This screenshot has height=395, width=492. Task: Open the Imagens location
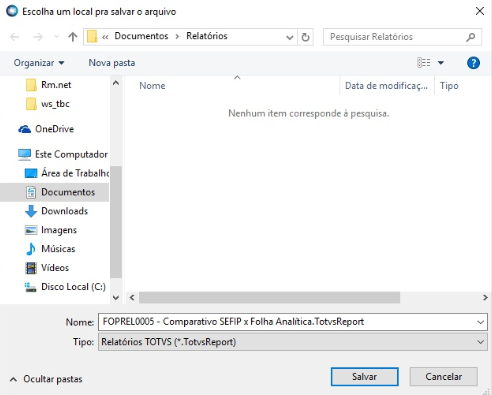pos(59,230)
